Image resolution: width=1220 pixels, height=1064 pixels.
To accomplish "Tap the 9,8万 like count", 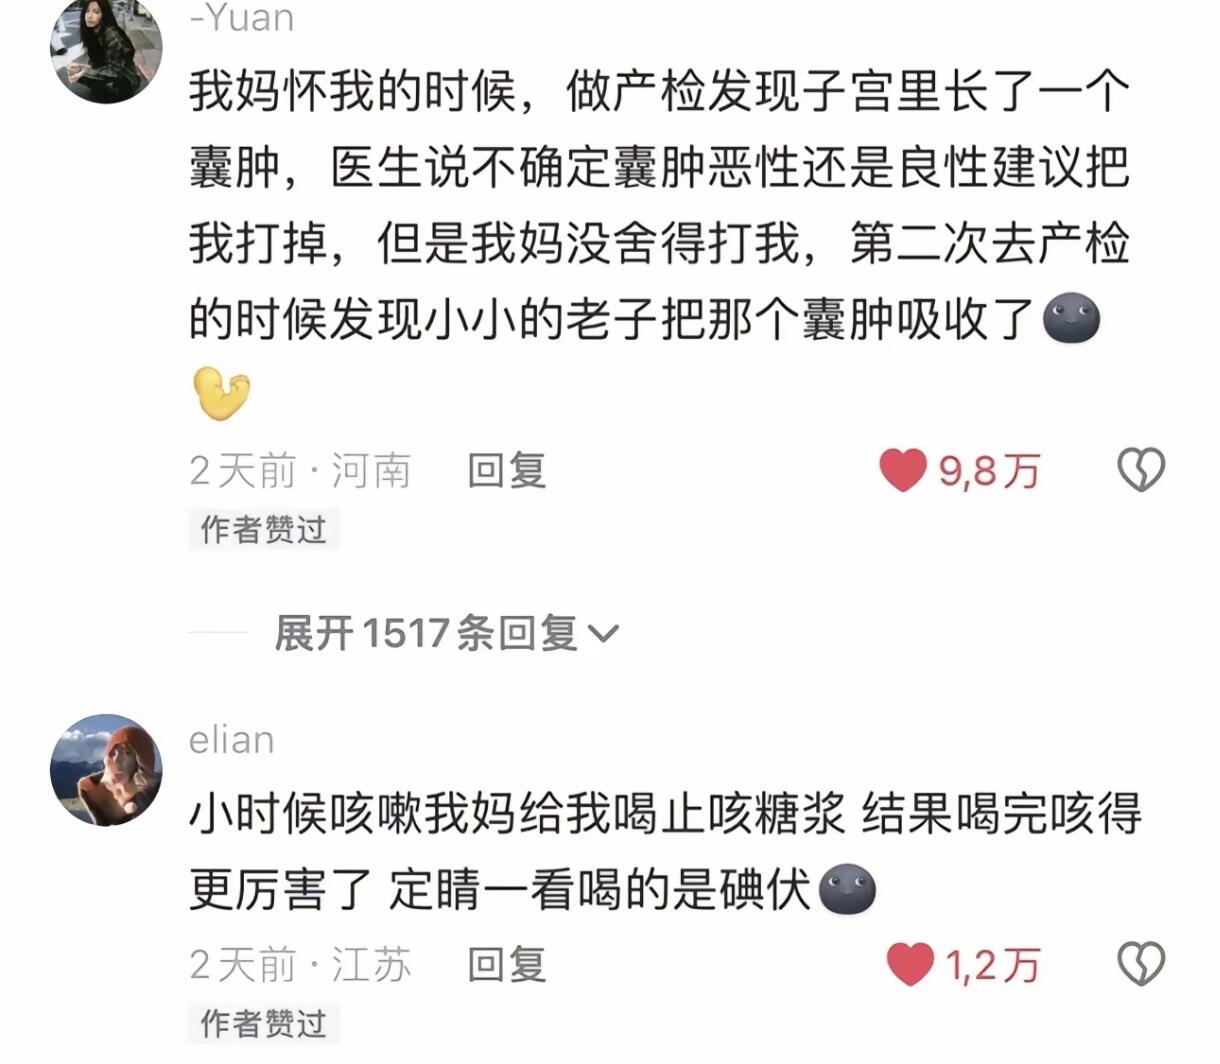I will 989,471.
